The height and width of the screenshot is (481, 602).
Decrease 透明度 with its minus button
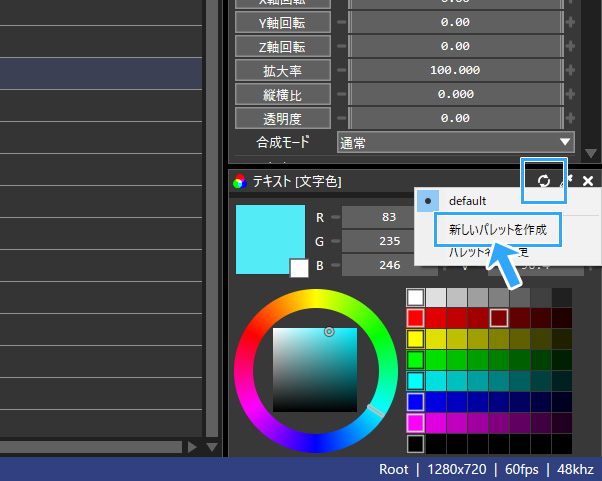(x=341, y=118)
